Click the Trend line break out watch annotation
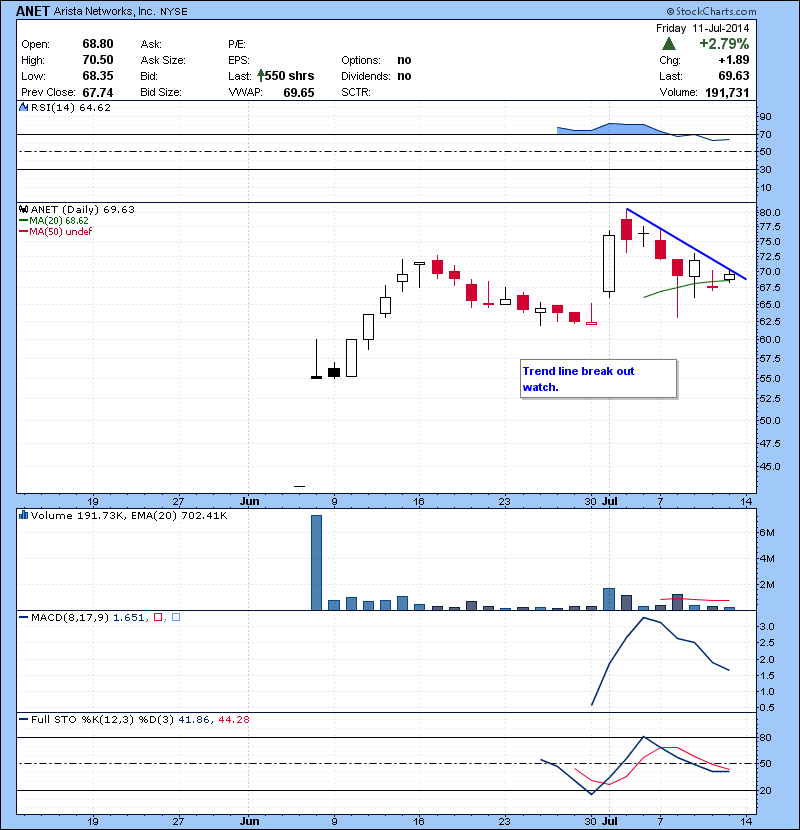This screenshot has height=830, width=800. click(x=598, y=378)
